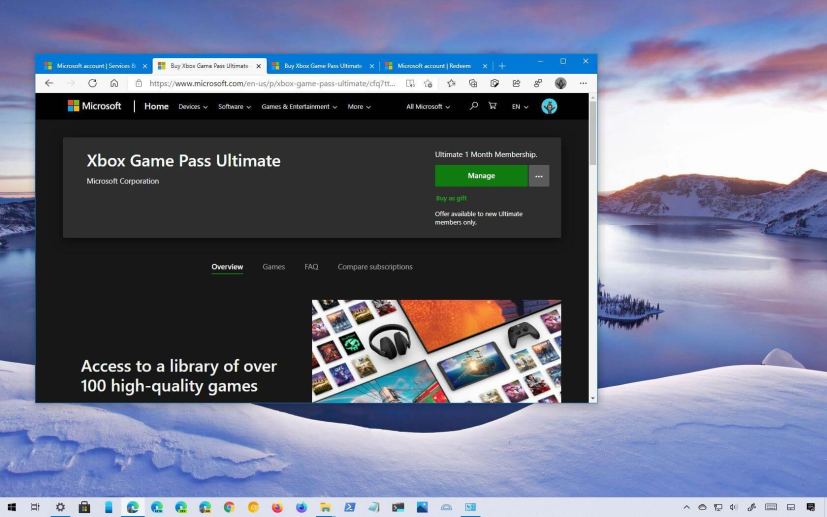Screen dimensions: 827x517
Task: Open the Windows Start menu
Action: tap(11, 507)
